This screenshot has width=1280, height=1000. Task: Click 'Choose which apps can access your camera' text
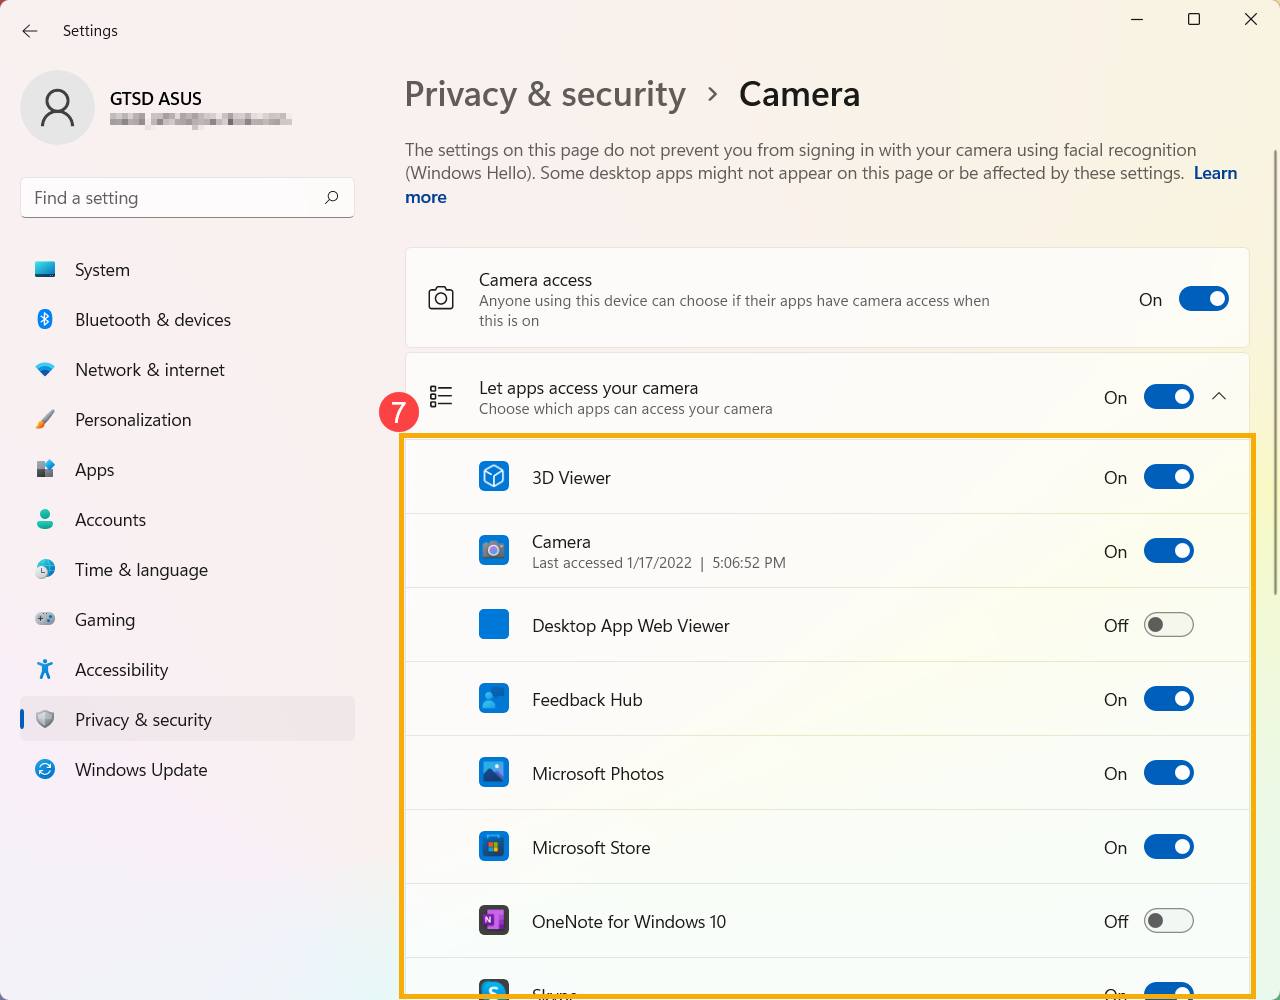[626, 409]
